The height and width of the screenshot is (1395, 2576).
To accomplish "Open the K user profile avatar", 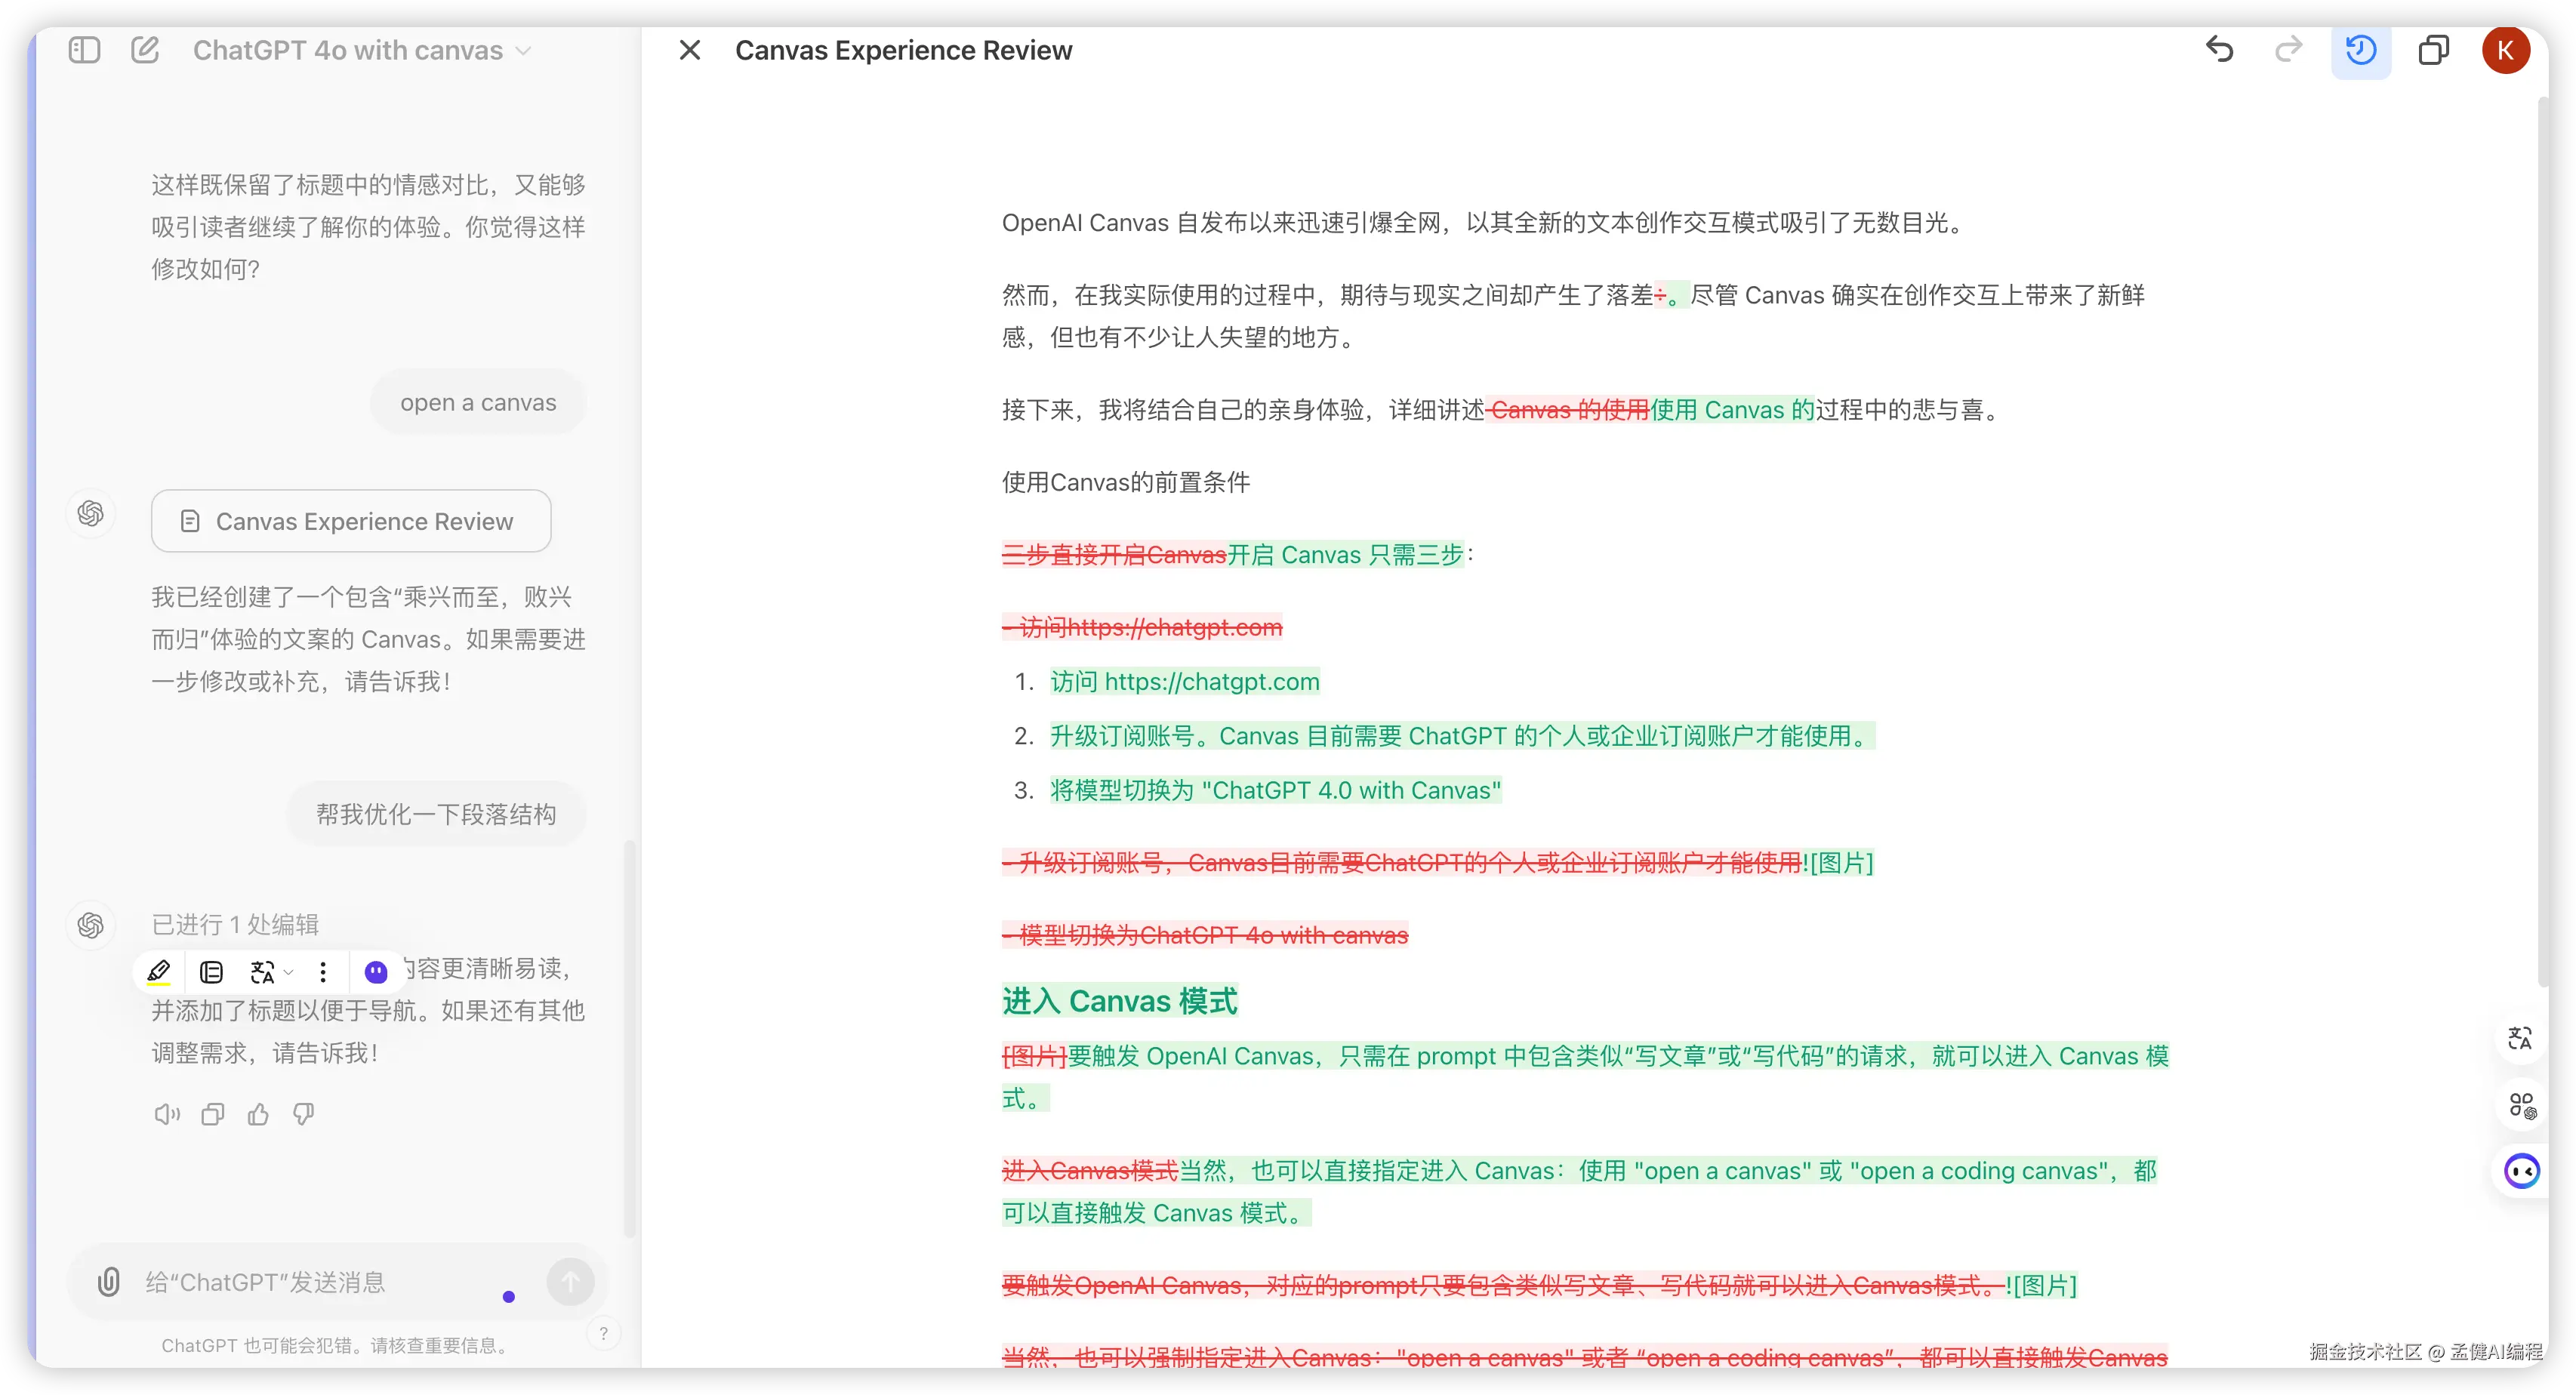I will 2505,50.
